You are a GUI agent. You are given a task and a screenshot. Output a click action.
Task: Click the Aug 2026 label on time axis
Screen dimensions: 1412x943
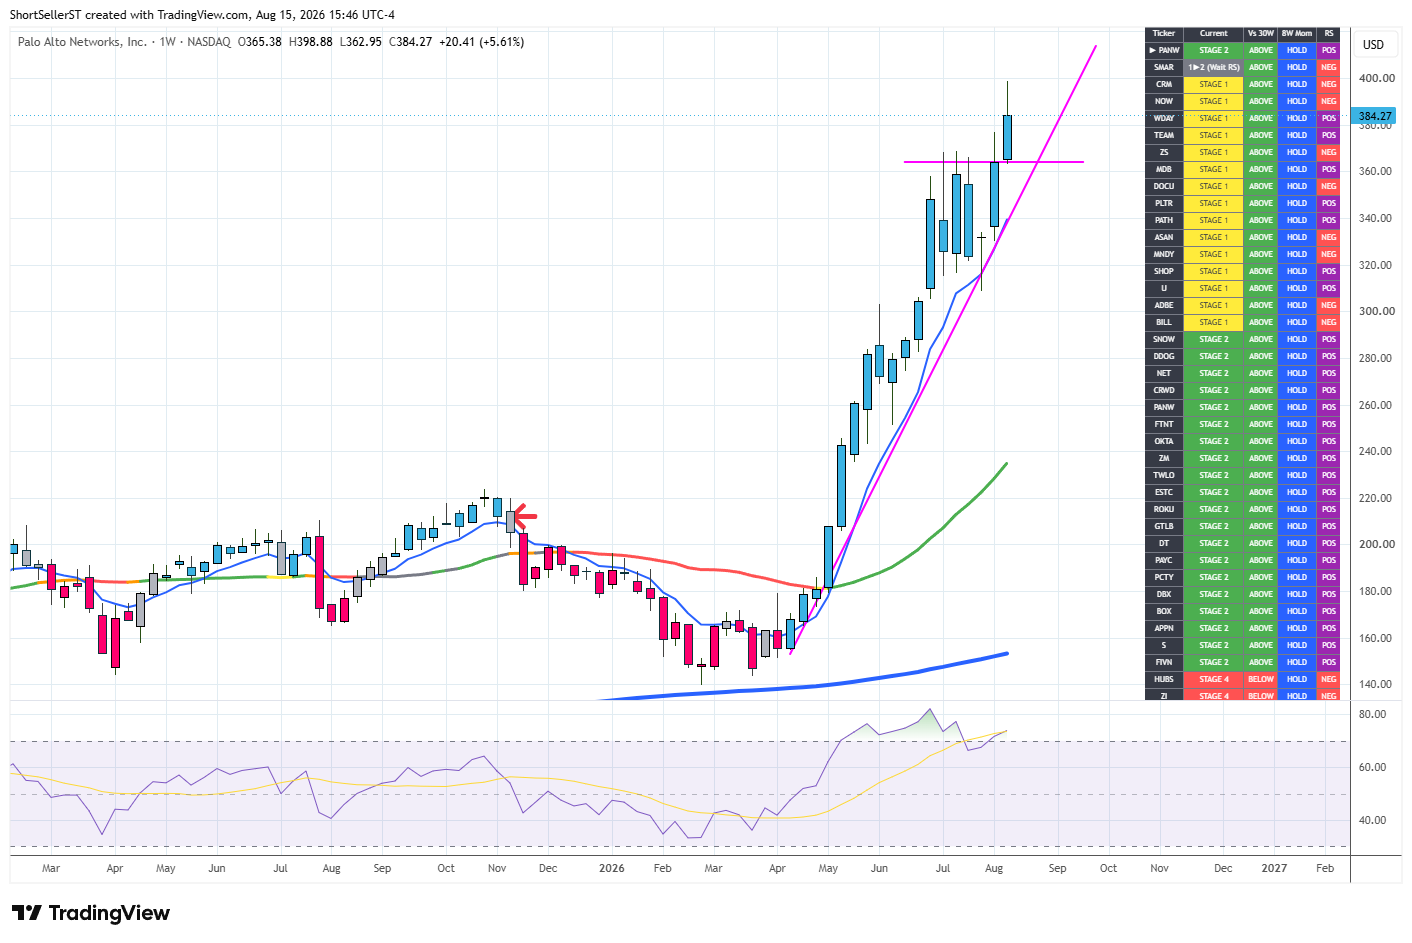[x=994, y=868]
